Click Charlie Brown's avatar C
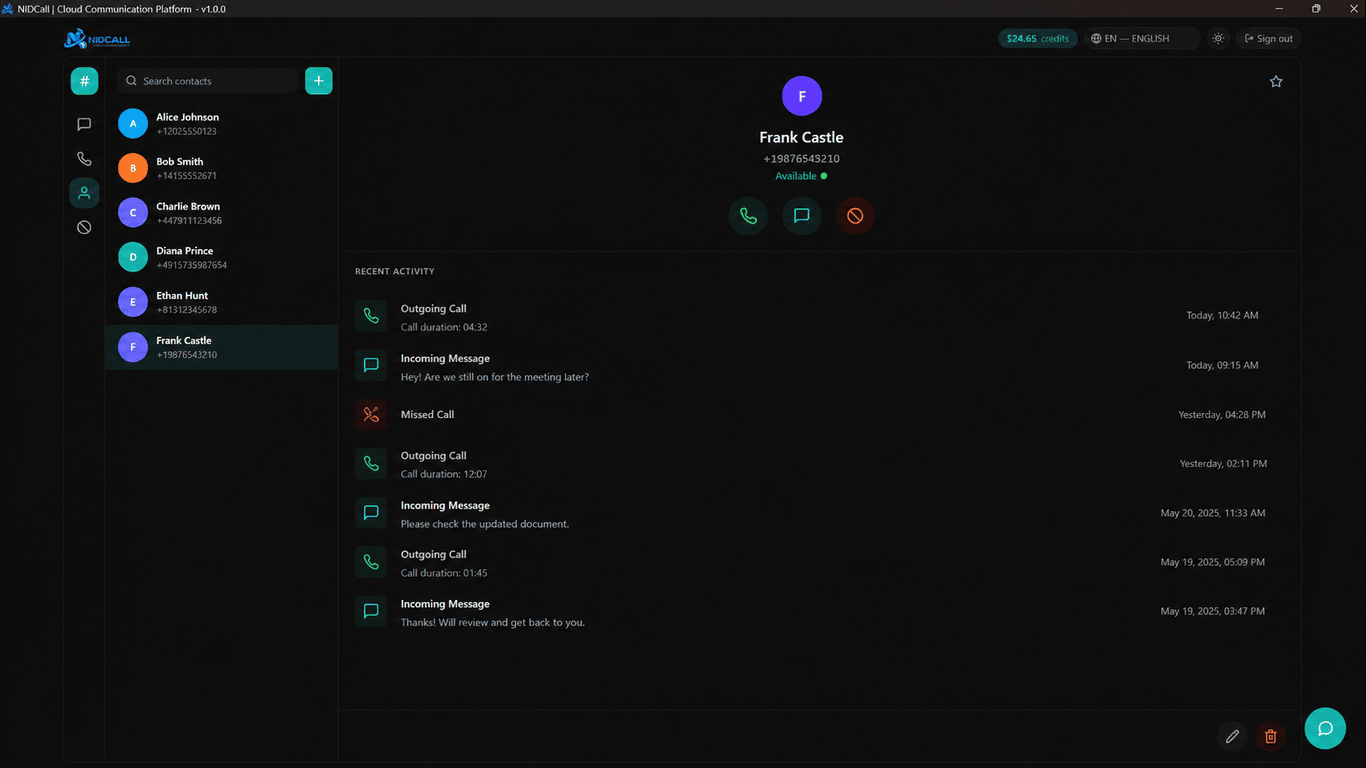1366x768 pixels. click(x=133, y=213)
